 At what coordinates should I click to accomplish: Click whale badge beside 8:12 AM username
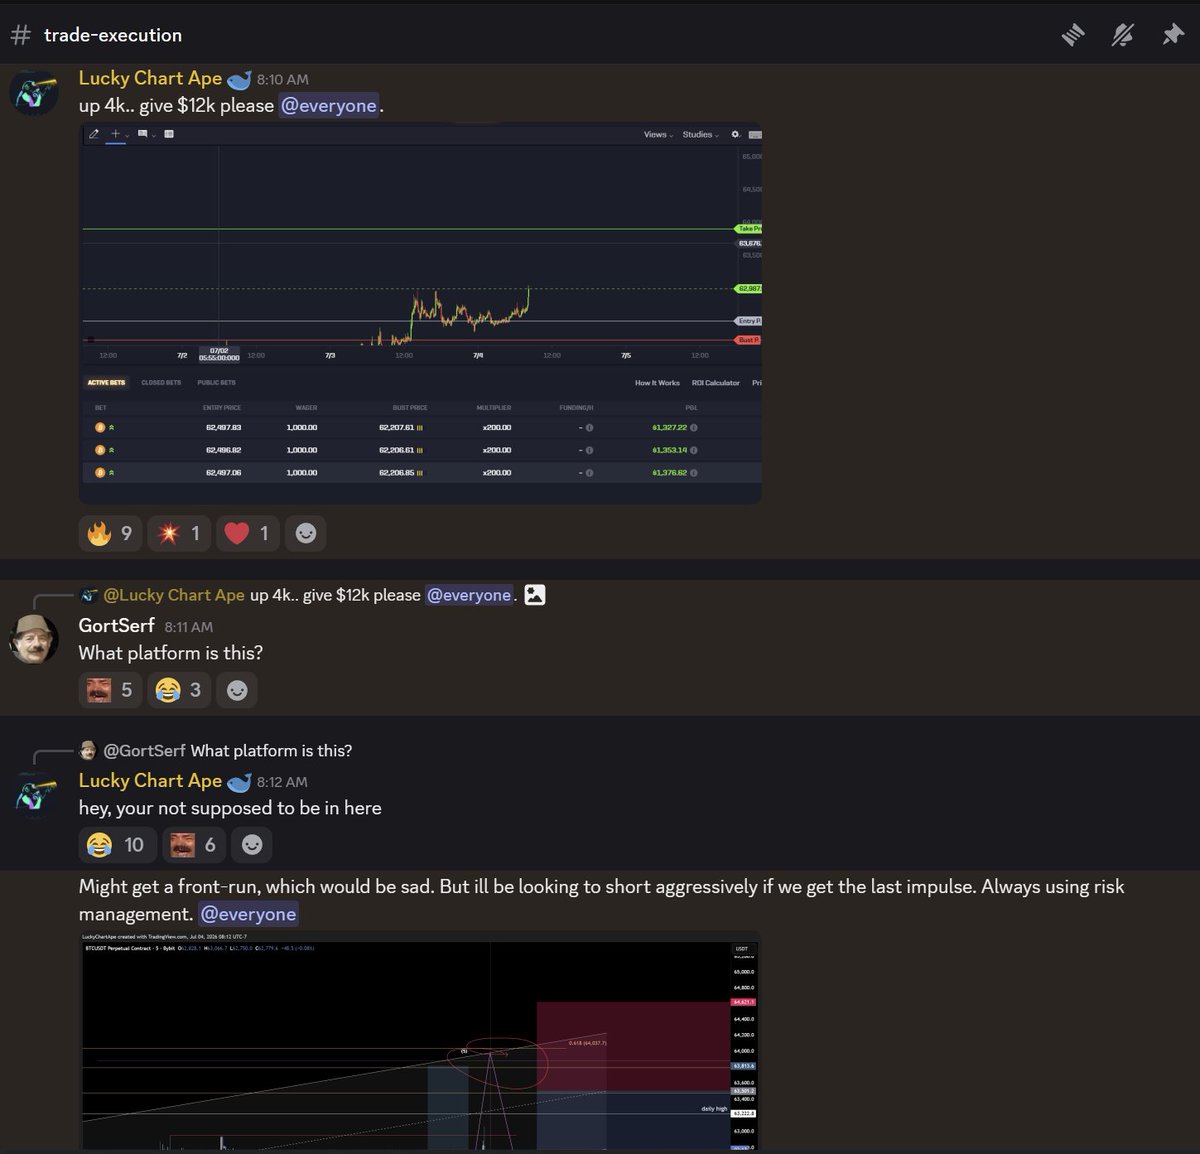click(239, 782)
